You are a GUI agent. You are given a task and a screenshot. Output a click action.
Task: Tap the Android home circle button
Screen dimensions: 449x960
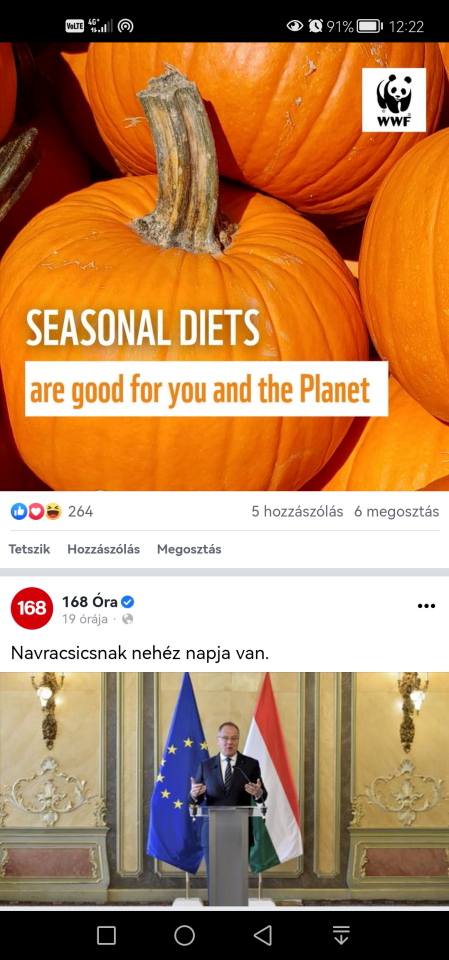(184, 935)
